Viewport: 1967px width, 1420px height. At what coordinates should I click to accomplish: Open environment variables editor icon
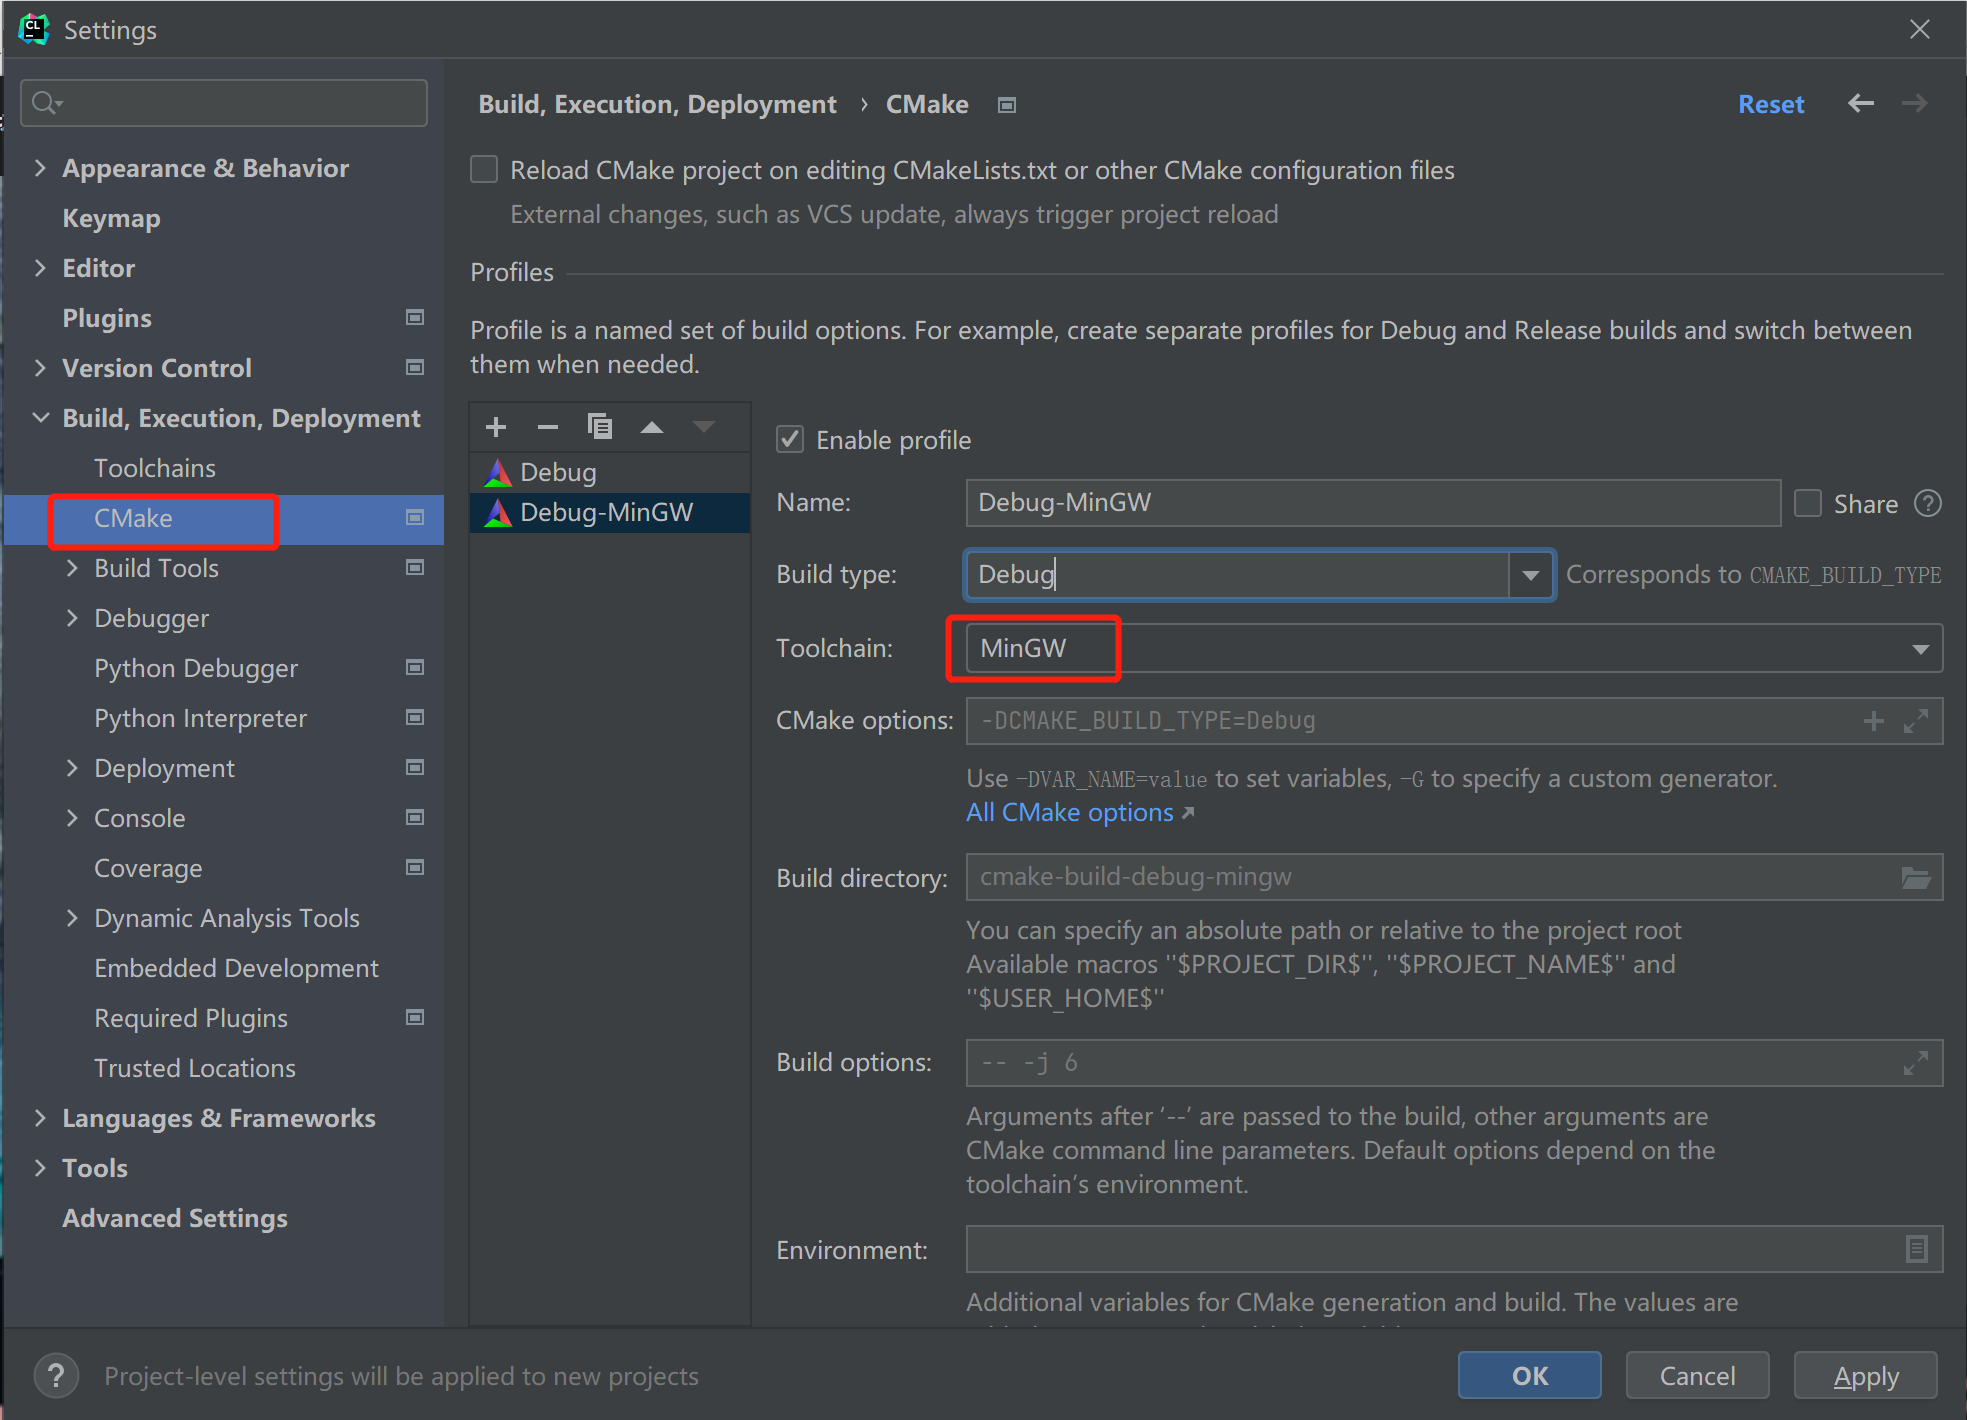[1916, 1249]
